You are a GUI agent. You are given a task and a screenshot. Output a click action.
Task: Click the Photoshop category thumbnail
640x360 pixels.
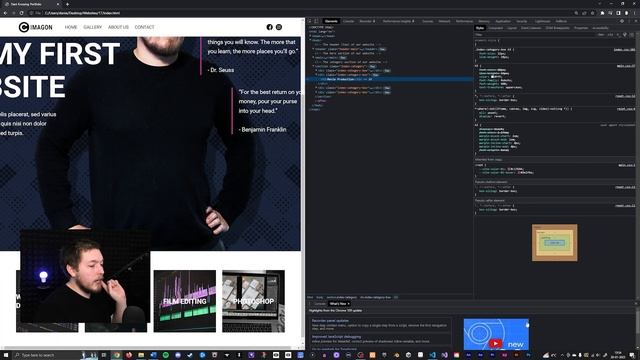(x=253, y=301)
